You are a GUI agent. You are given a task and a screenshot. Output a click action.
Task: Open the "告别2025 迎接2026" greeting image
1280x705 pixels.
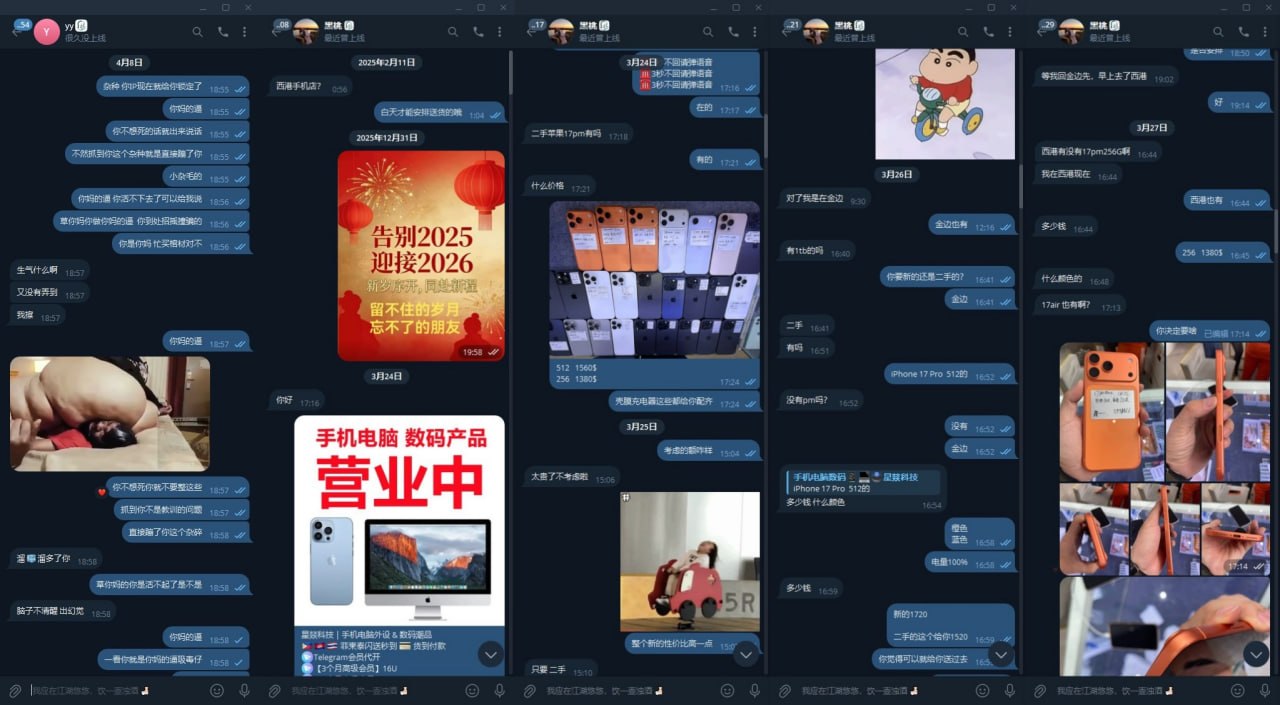[421, 255]
